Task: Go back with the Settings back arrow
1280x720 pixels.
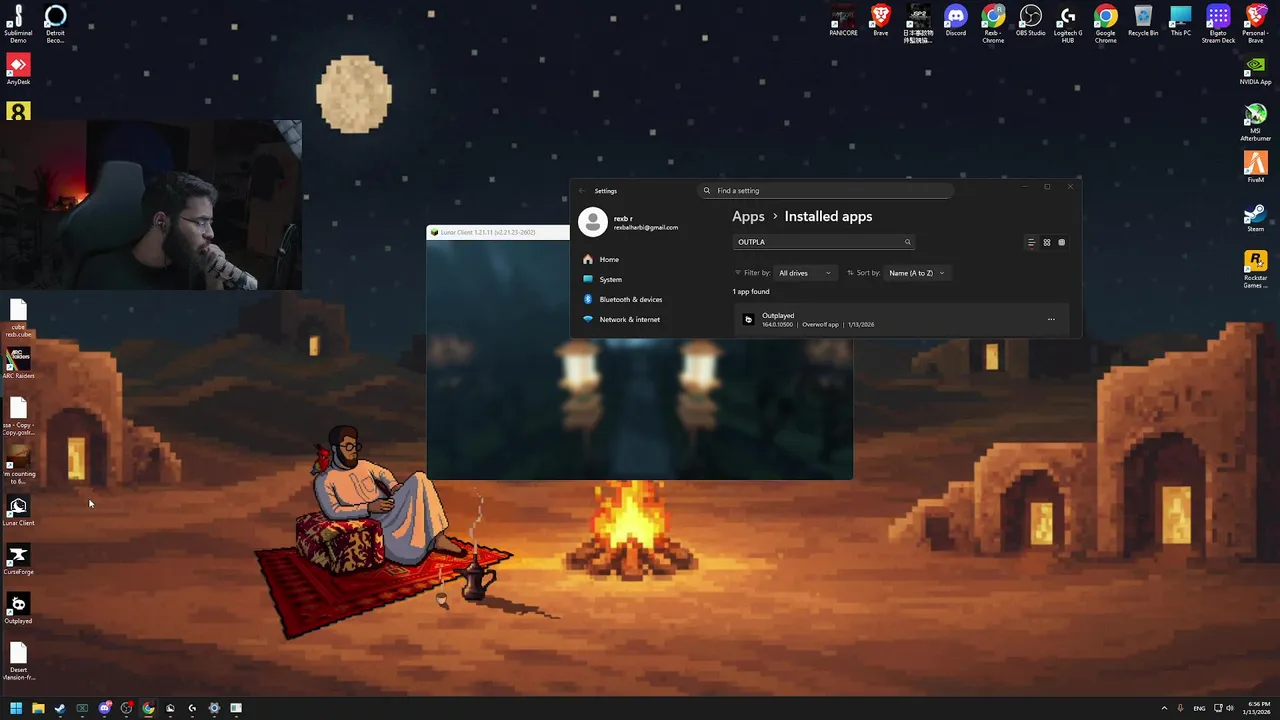Action: [583, 191]
